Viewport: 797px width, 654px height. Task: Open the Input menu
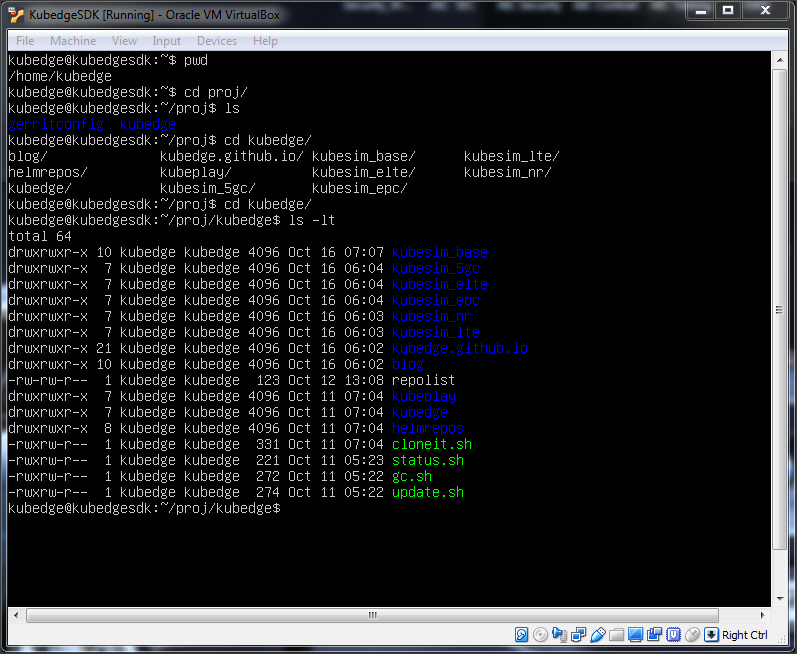pyautogui.click(x=166, y=41)
